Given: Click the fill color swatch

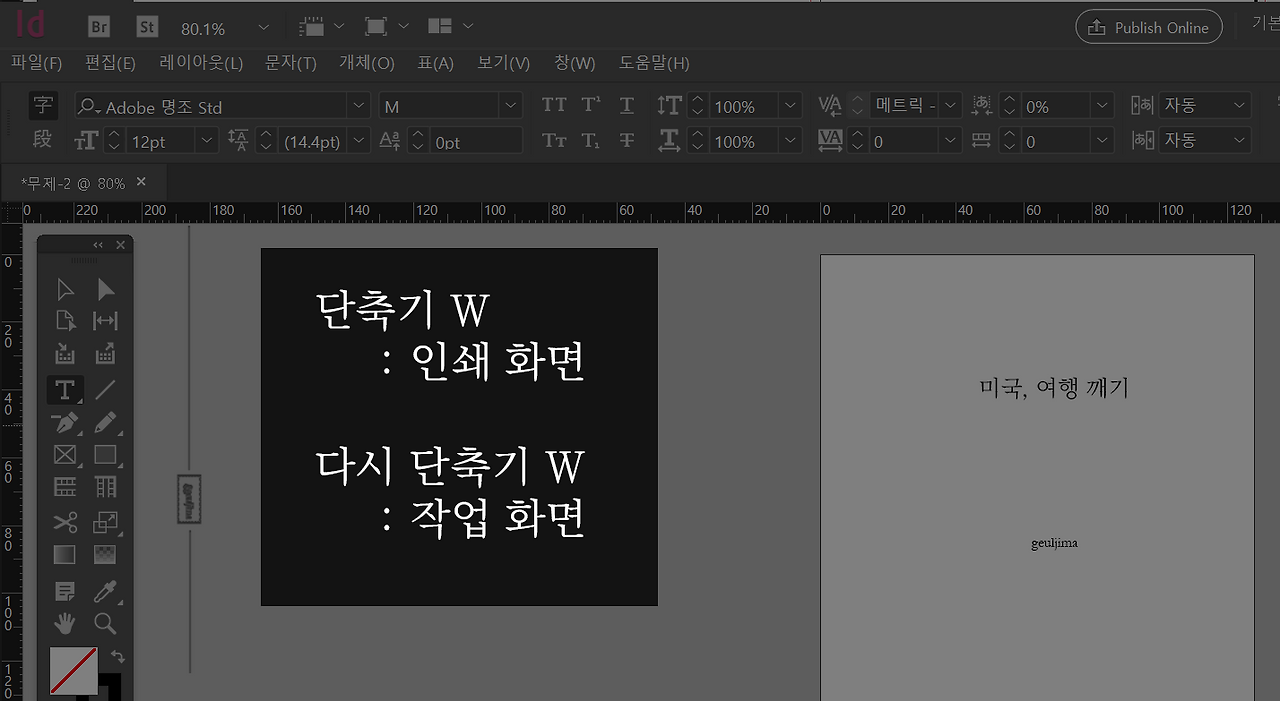Looking at the screenshot, I should click(x=74, y=671).
